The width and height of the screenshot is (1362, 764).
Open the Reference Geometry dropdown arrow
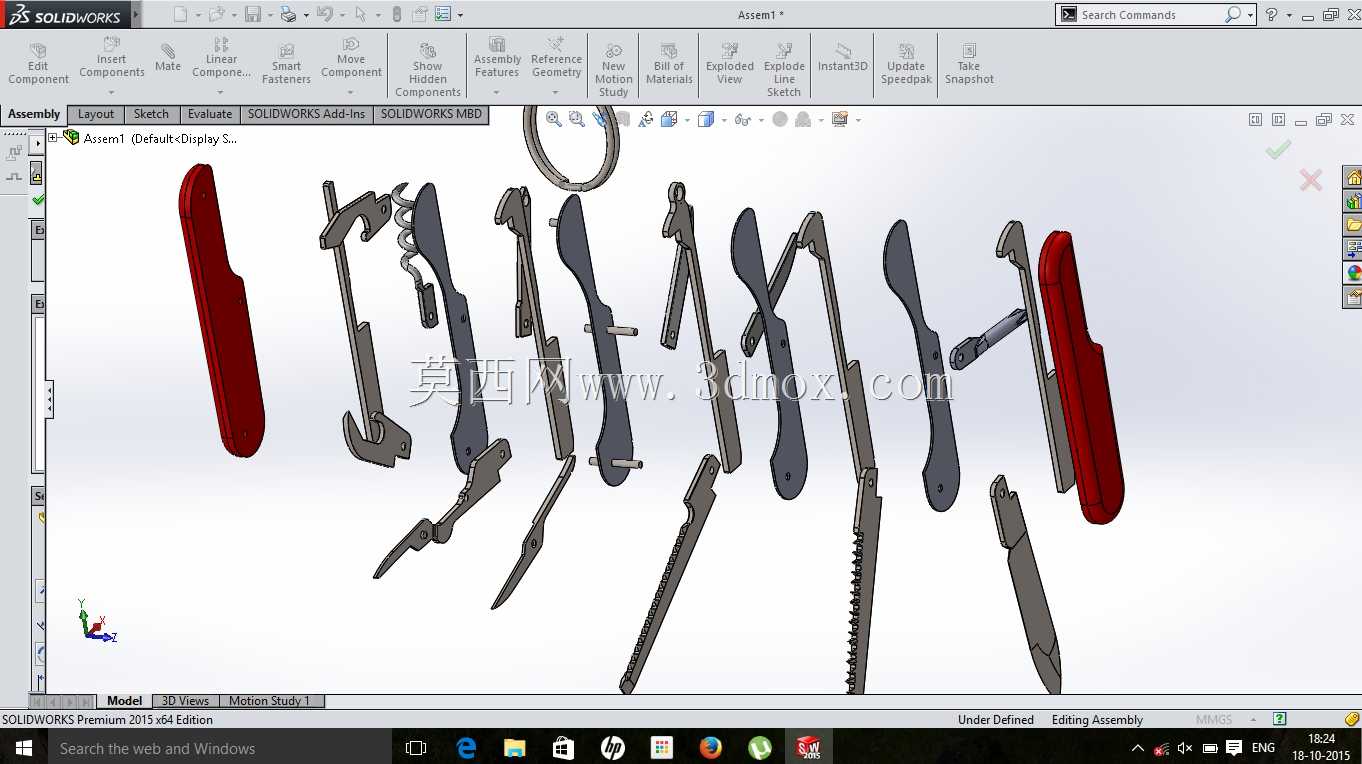(x=556, y=92)
